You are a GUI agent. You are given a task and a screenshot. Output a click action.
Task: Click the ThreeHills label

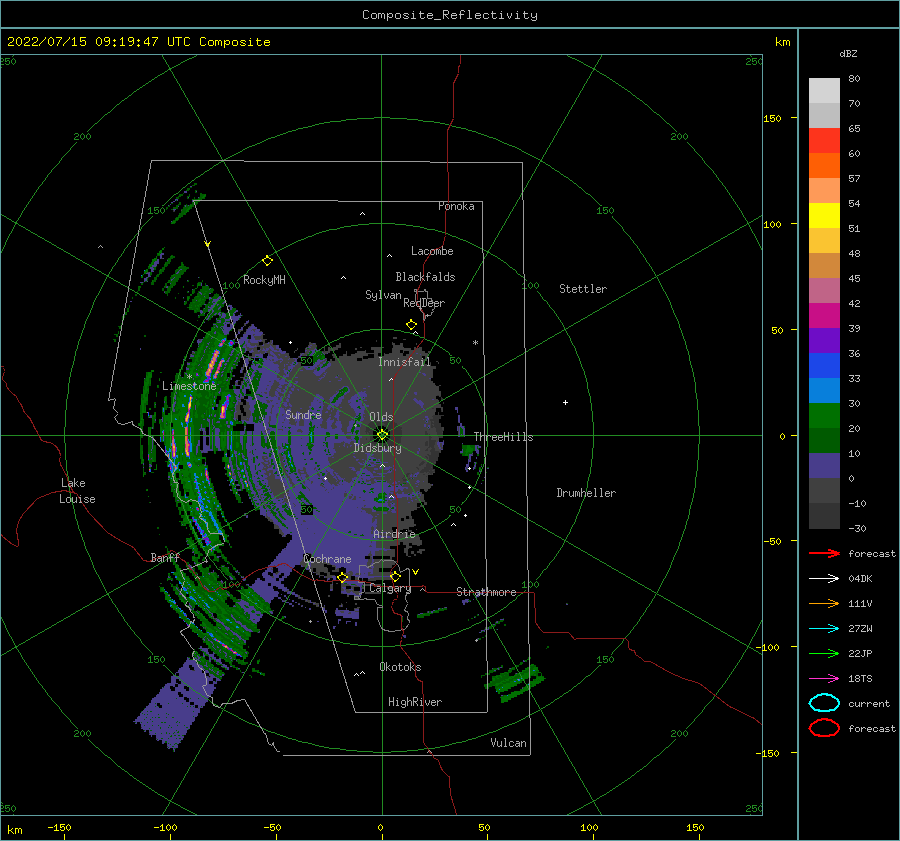(x=503, y=437)
